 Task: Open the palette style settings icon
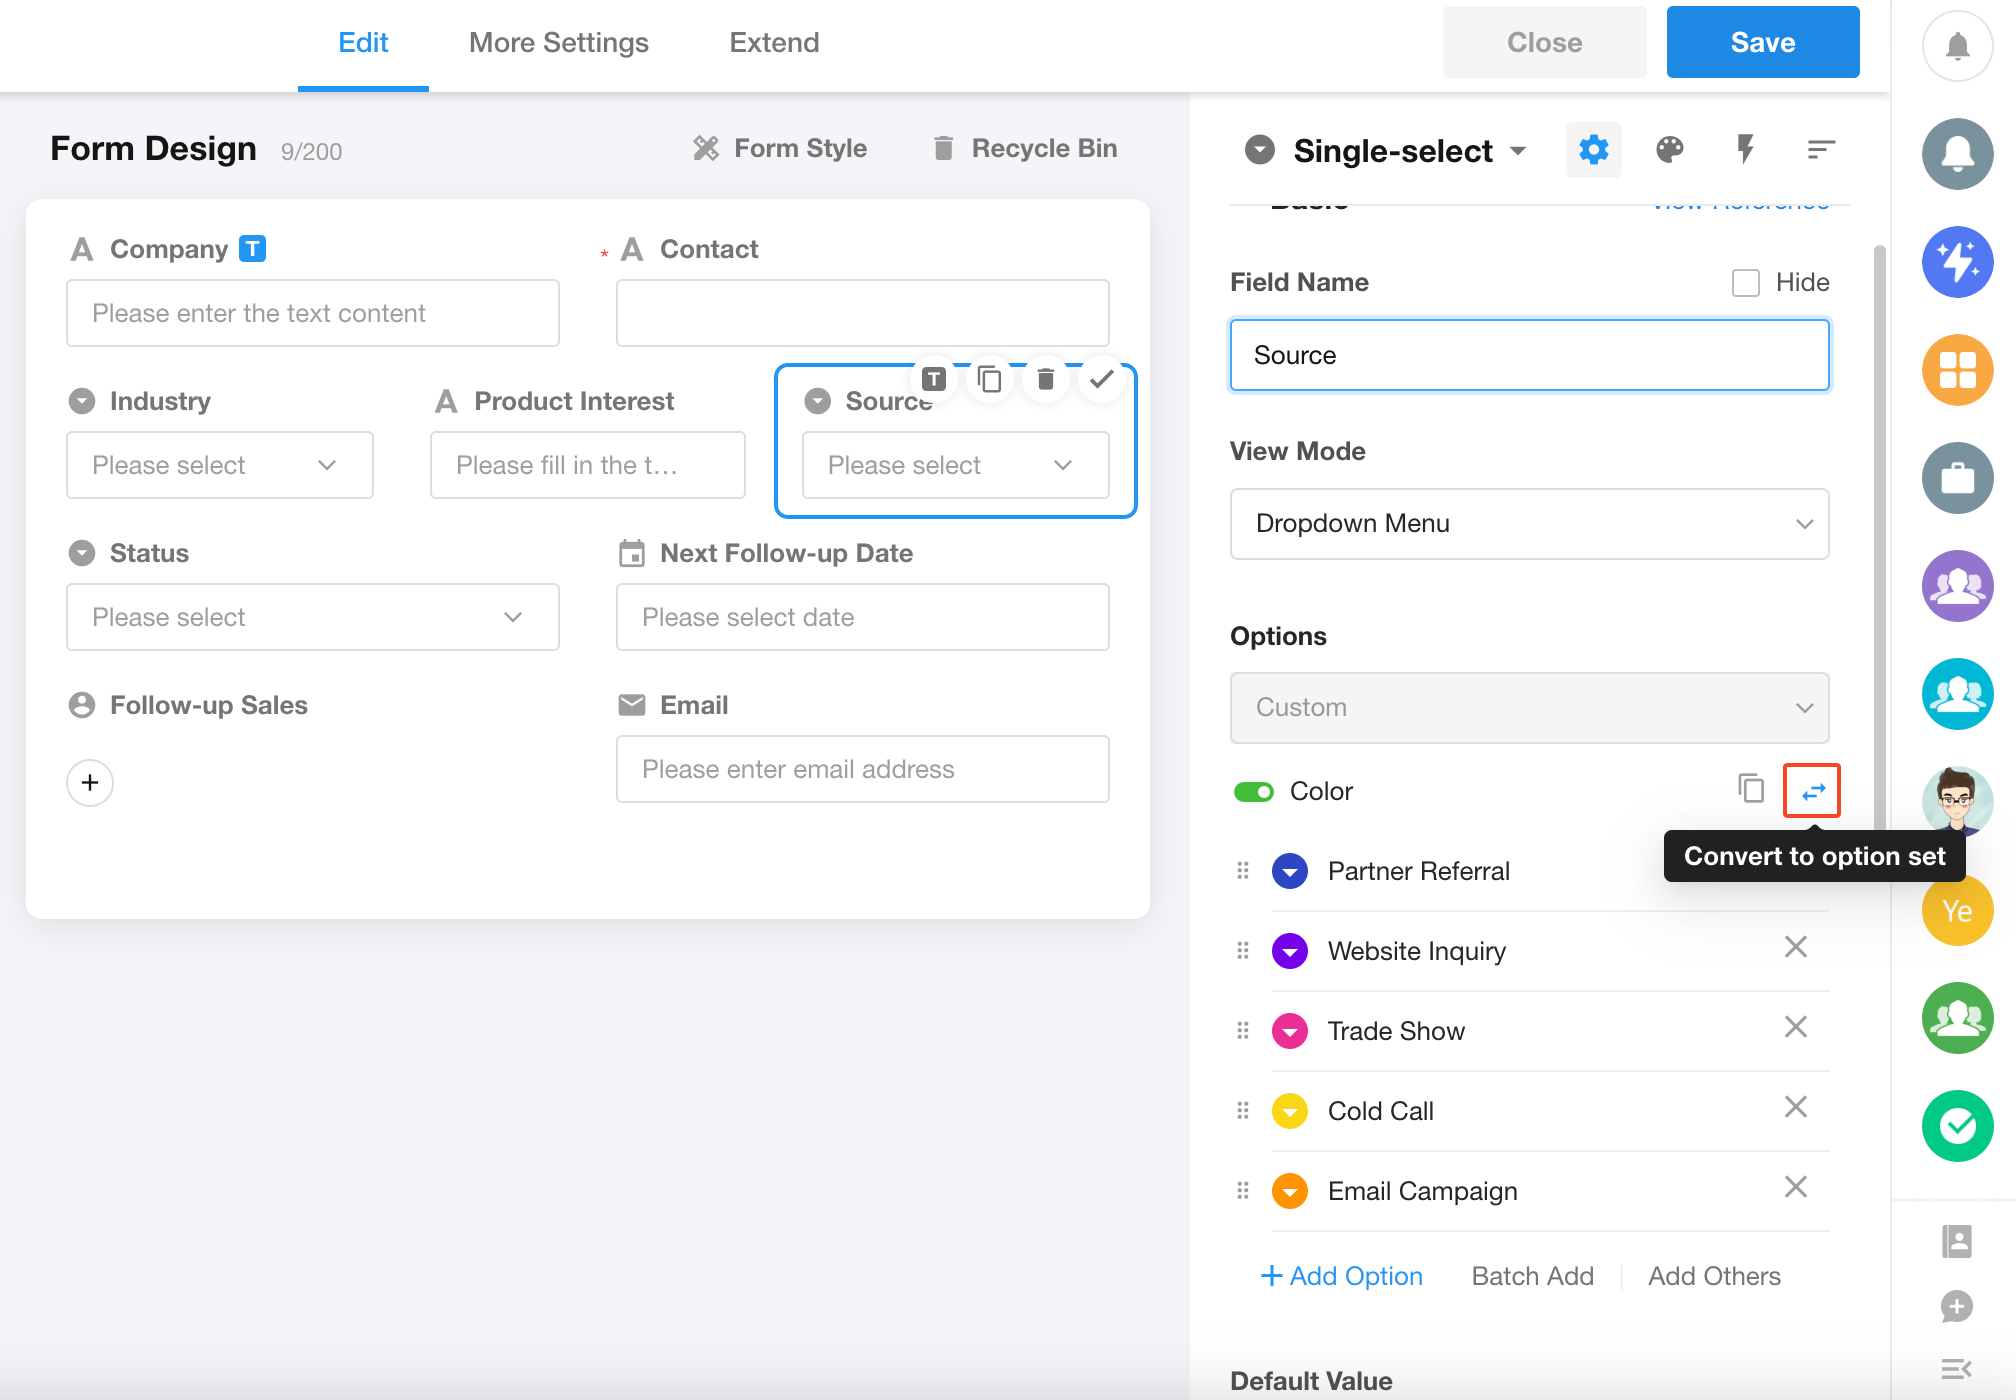(x=1669, y=150)
